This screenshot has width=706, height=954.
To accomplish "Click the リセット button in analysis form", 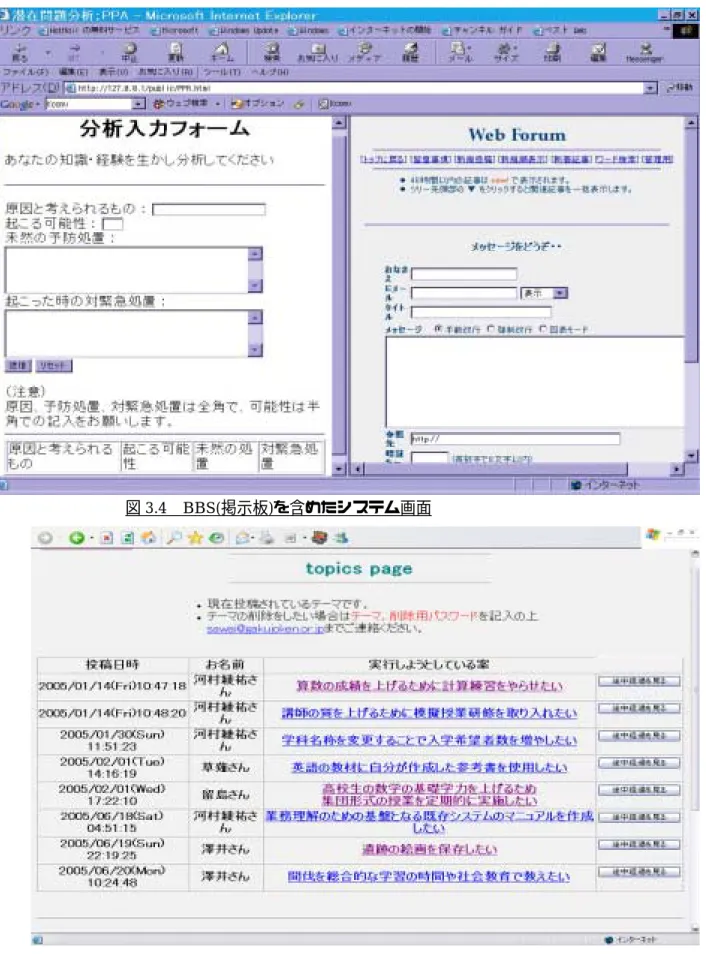I will tap(54, 366).
